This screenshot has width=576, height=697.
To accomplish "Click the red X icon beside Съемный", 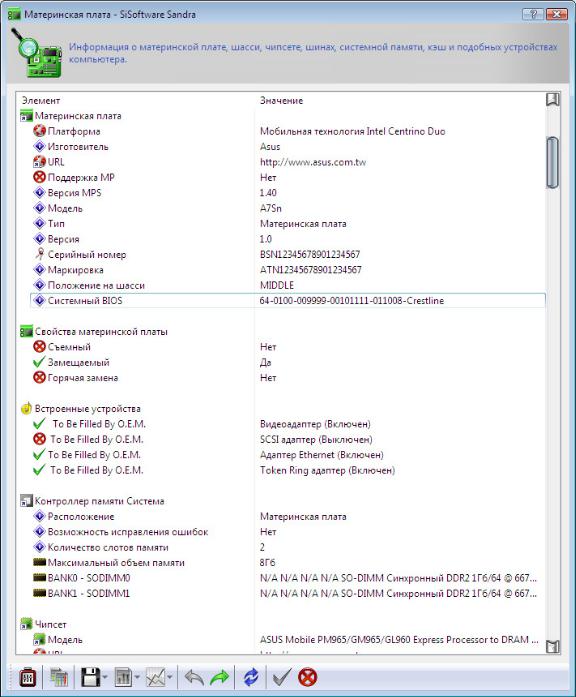I will tap(40, 347).
